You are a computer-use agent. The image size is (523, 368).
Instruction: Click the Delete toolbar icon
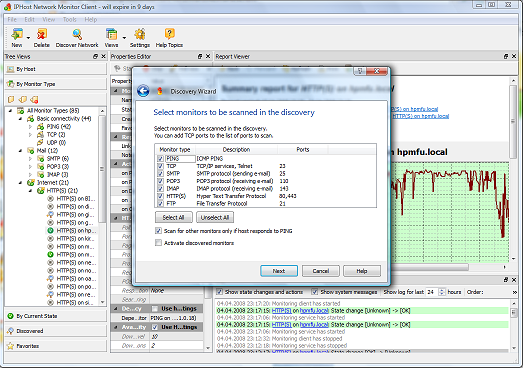click(x=42, y=35)
